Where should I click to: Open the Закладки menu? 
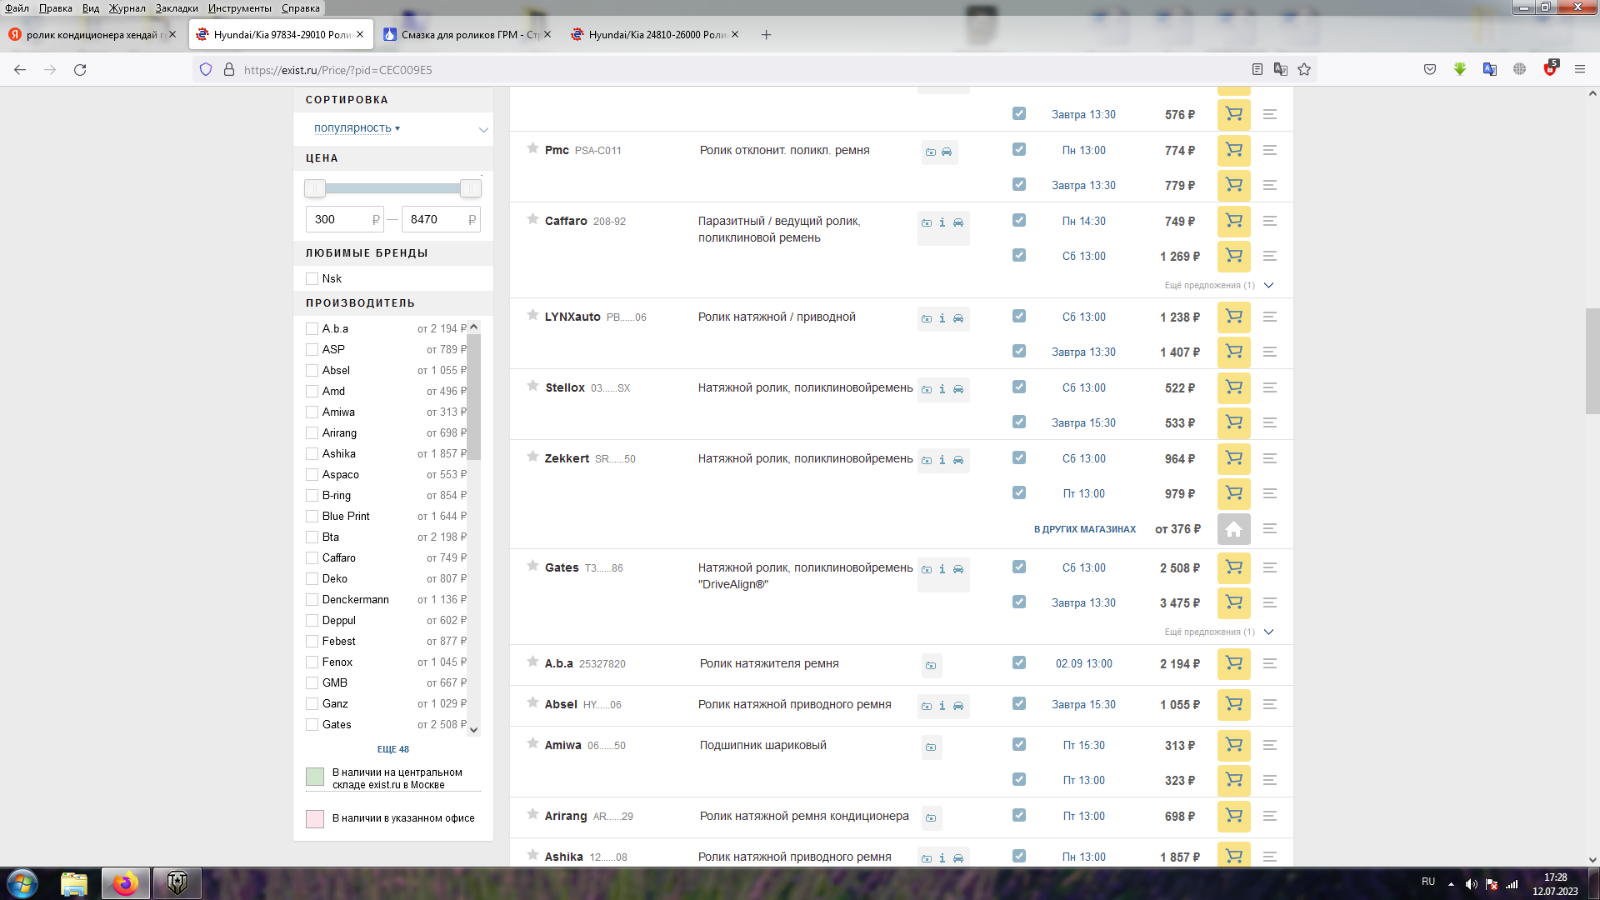tap(177, 8)
